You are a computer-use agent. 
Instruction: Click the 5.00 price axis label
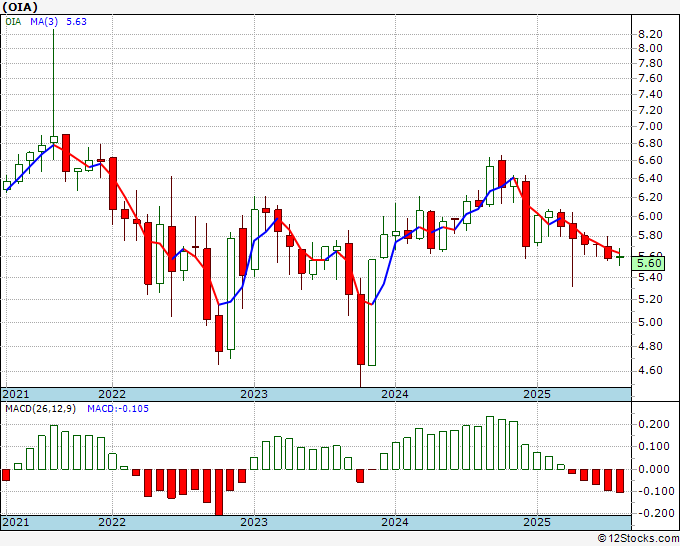[650, 322]
